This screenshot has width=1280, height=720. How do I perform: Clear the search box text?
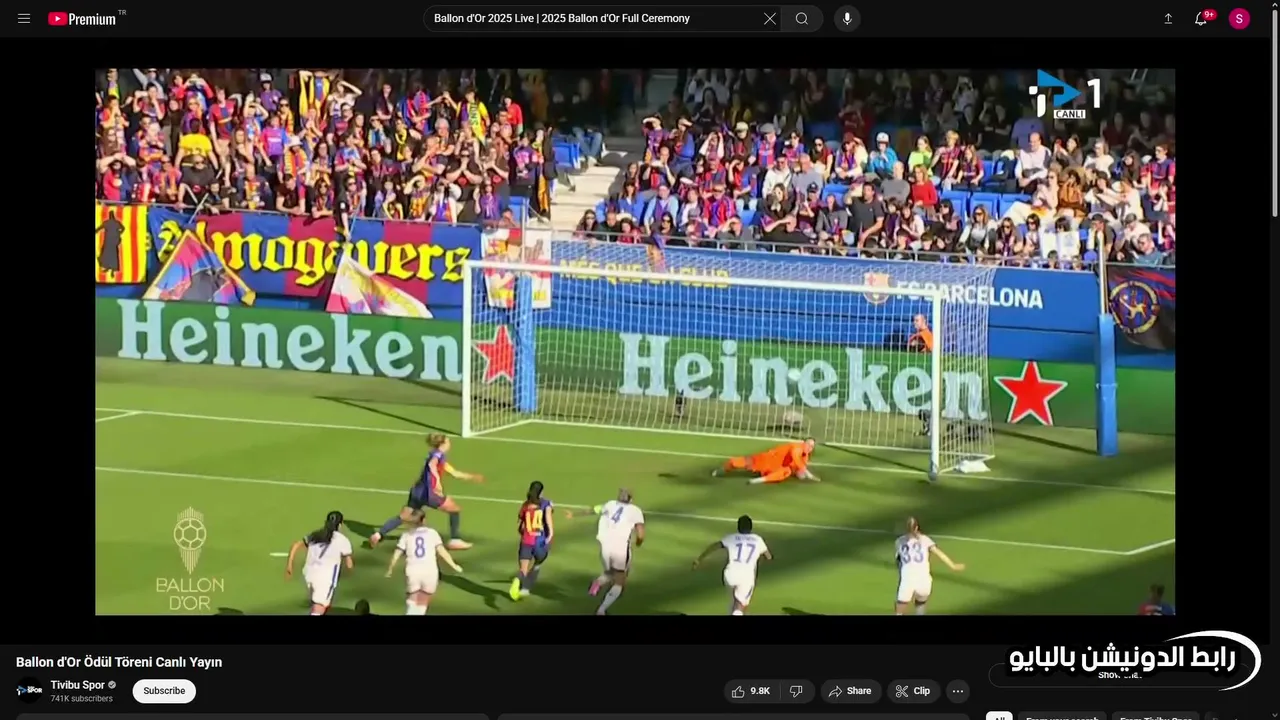770,18
